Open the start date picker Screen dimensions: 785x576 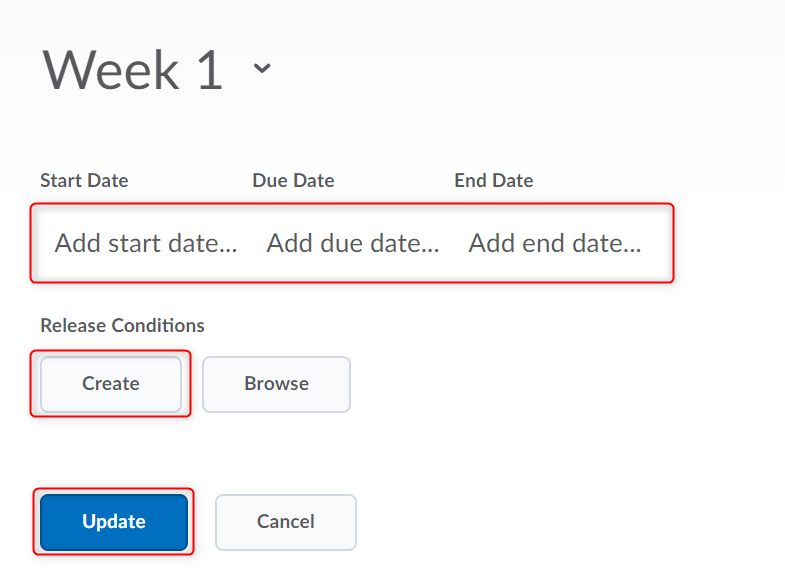point(146,243)
